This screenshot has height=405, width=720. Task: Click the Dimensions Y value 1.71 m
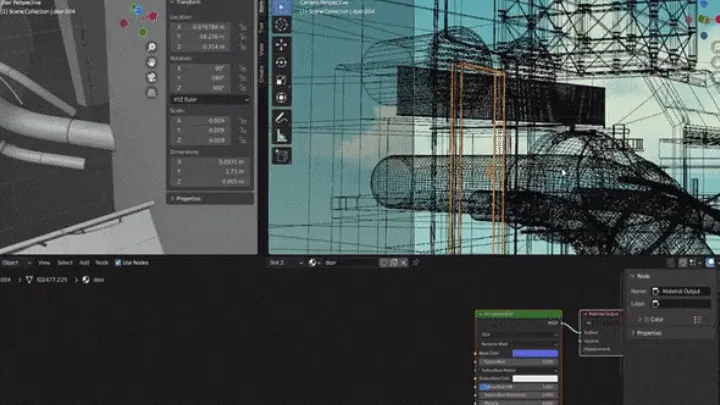(x=210, y=172)
